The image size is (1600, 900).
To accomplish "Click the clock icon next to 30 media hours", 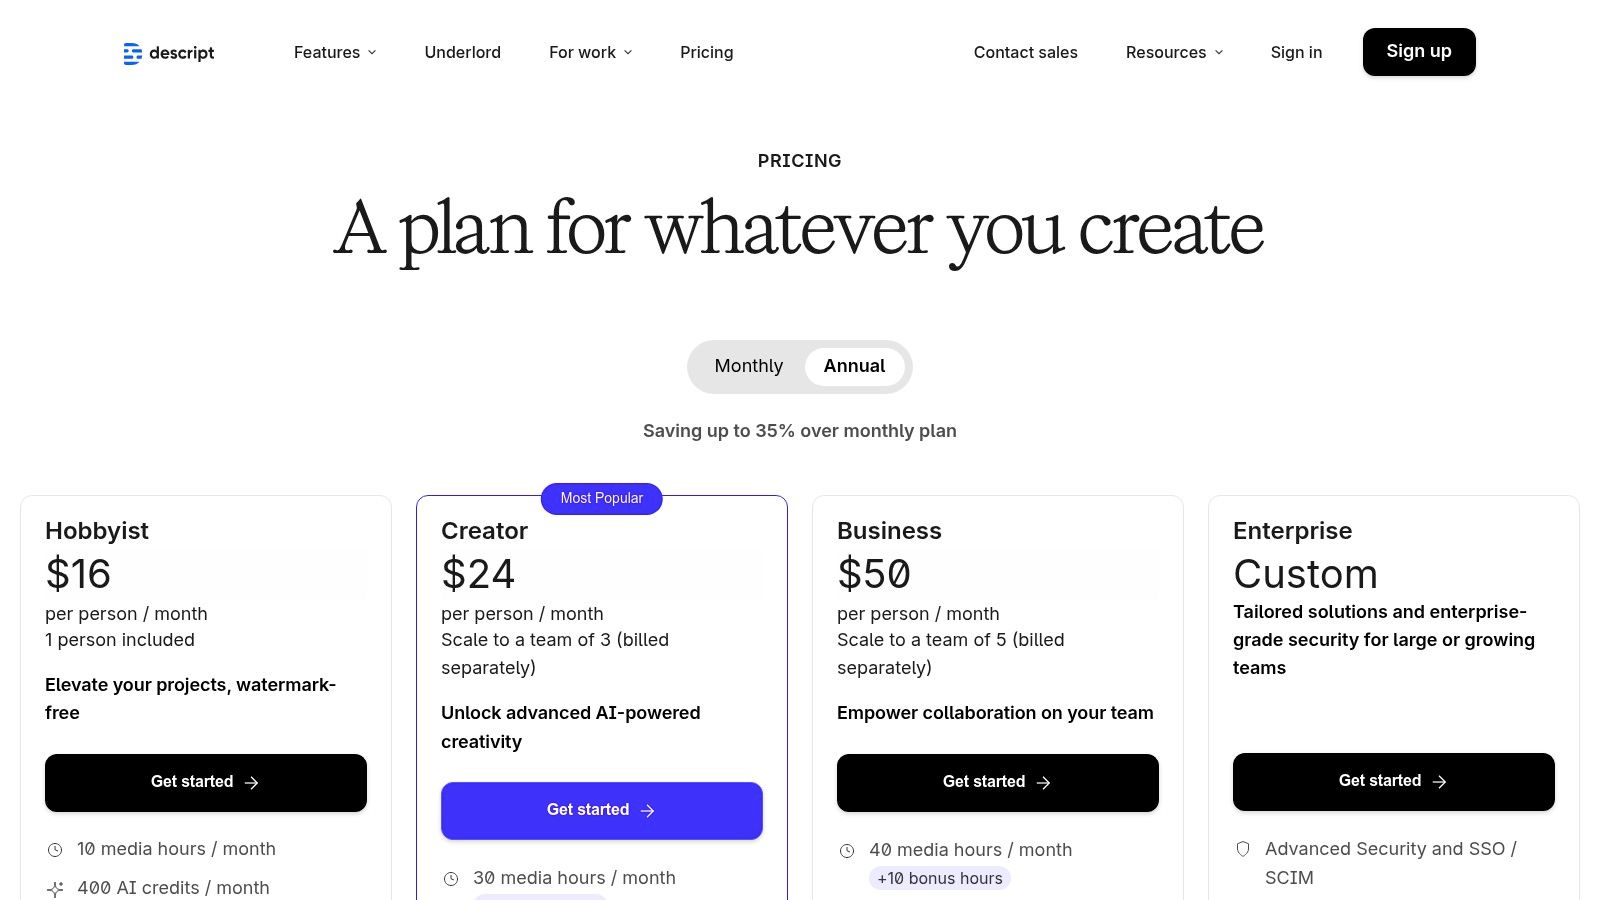I will tap(451, 878).
